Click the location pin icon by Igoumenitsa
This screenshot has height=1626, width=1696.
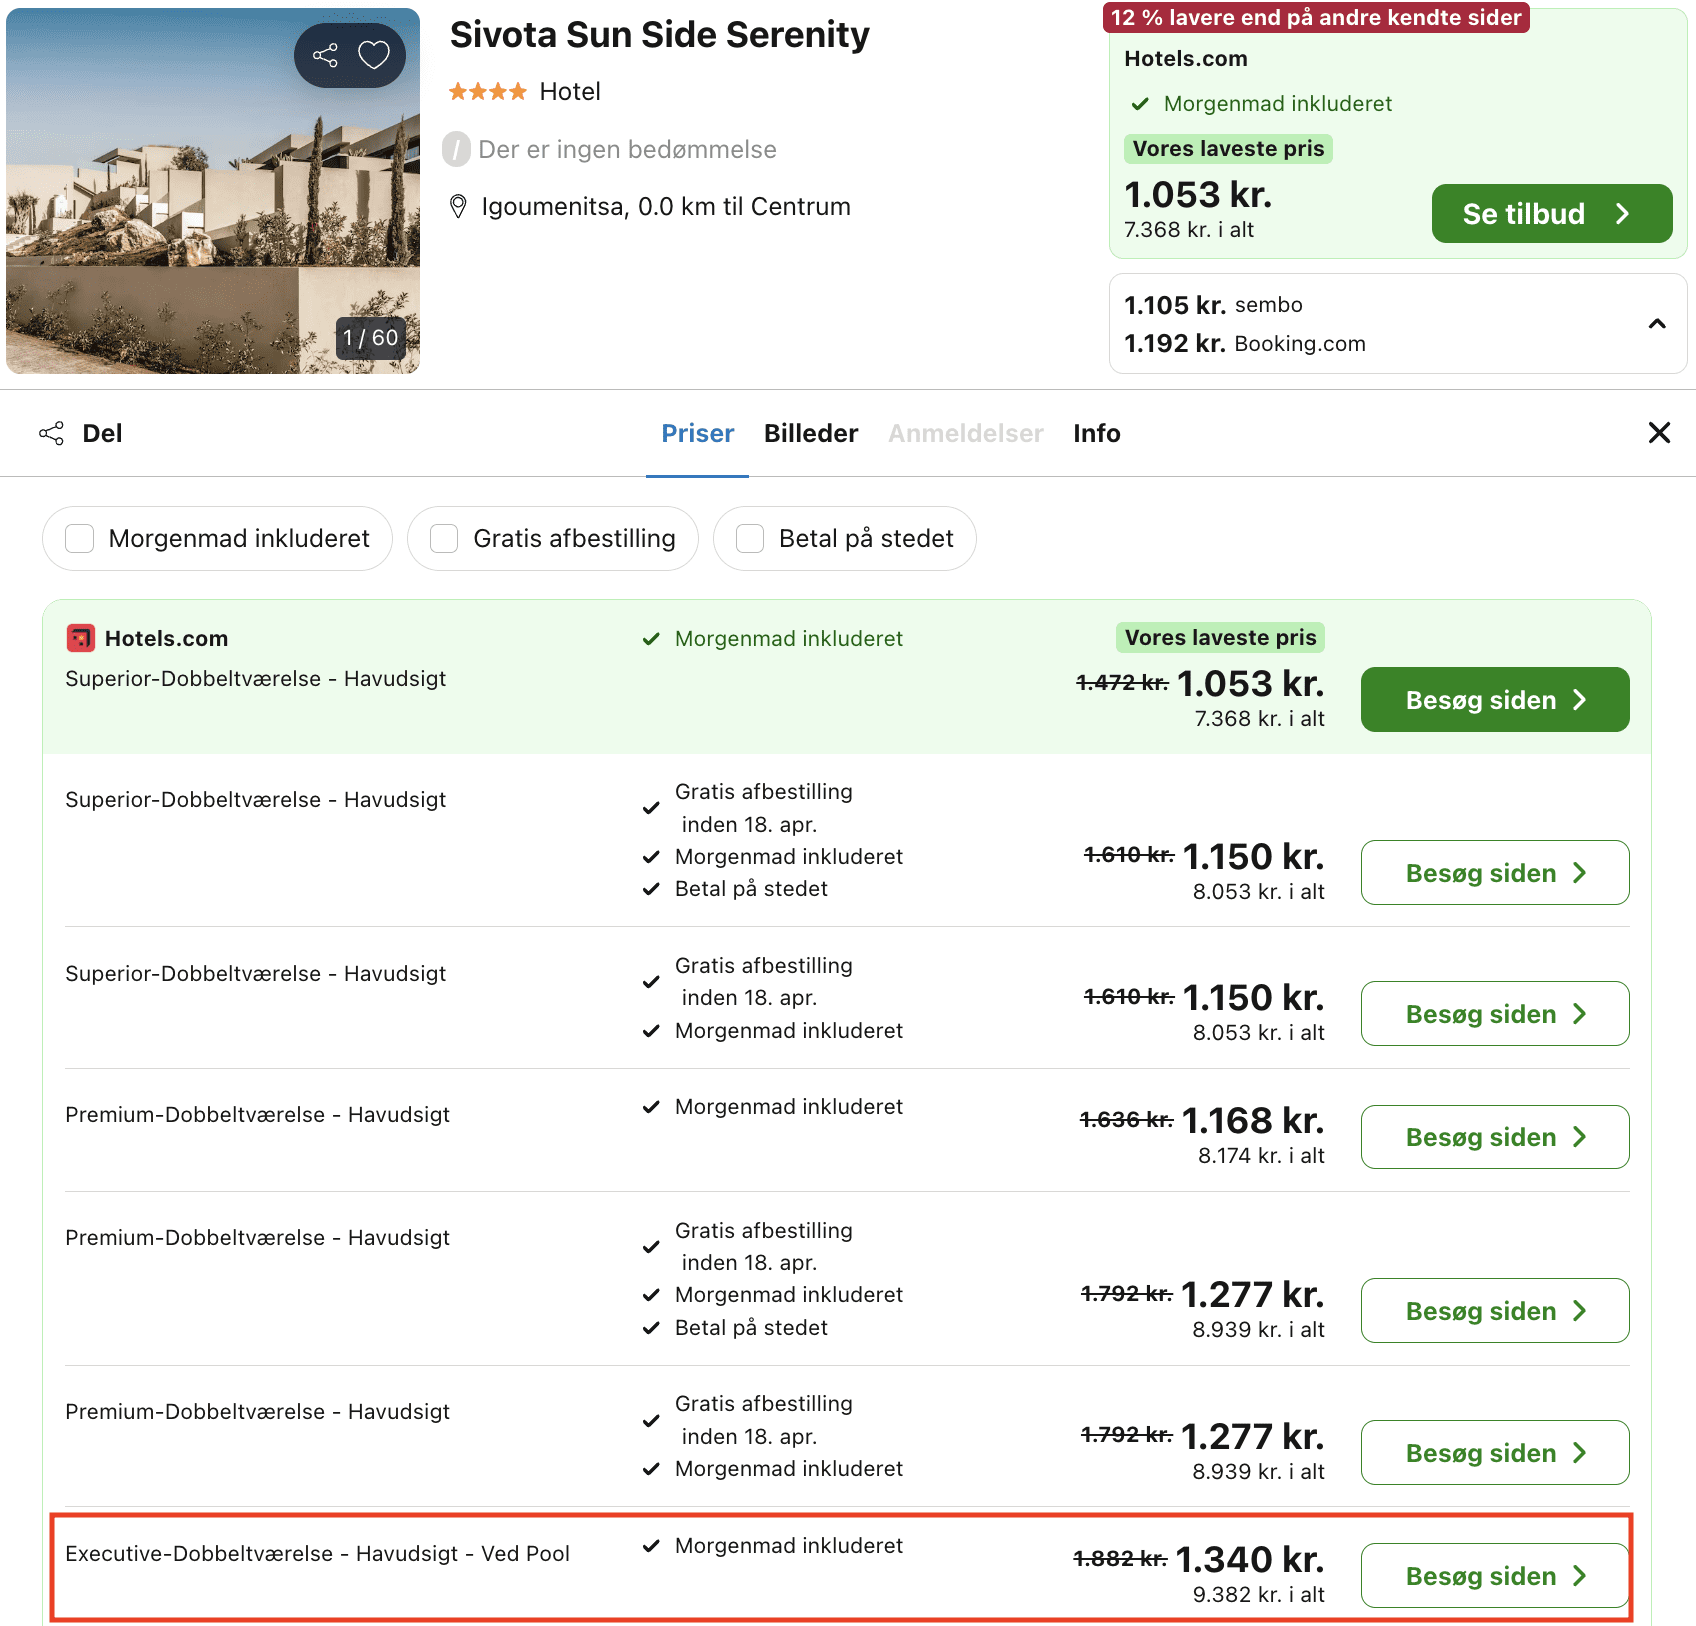[x=458, y=207]
